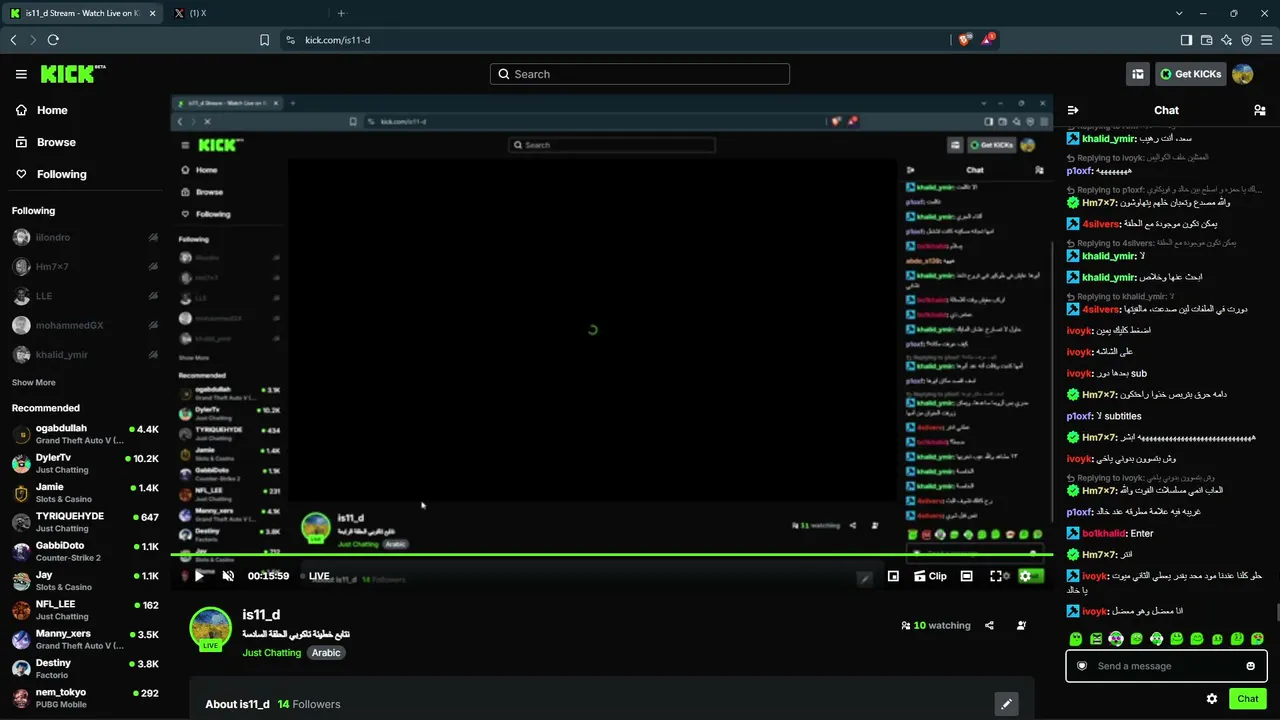Image resolution: width=1280 pixels, height=720 pixels.
Task: Open recommended channel Destiny
Action: pyautogui.click(x=85, y=668)
